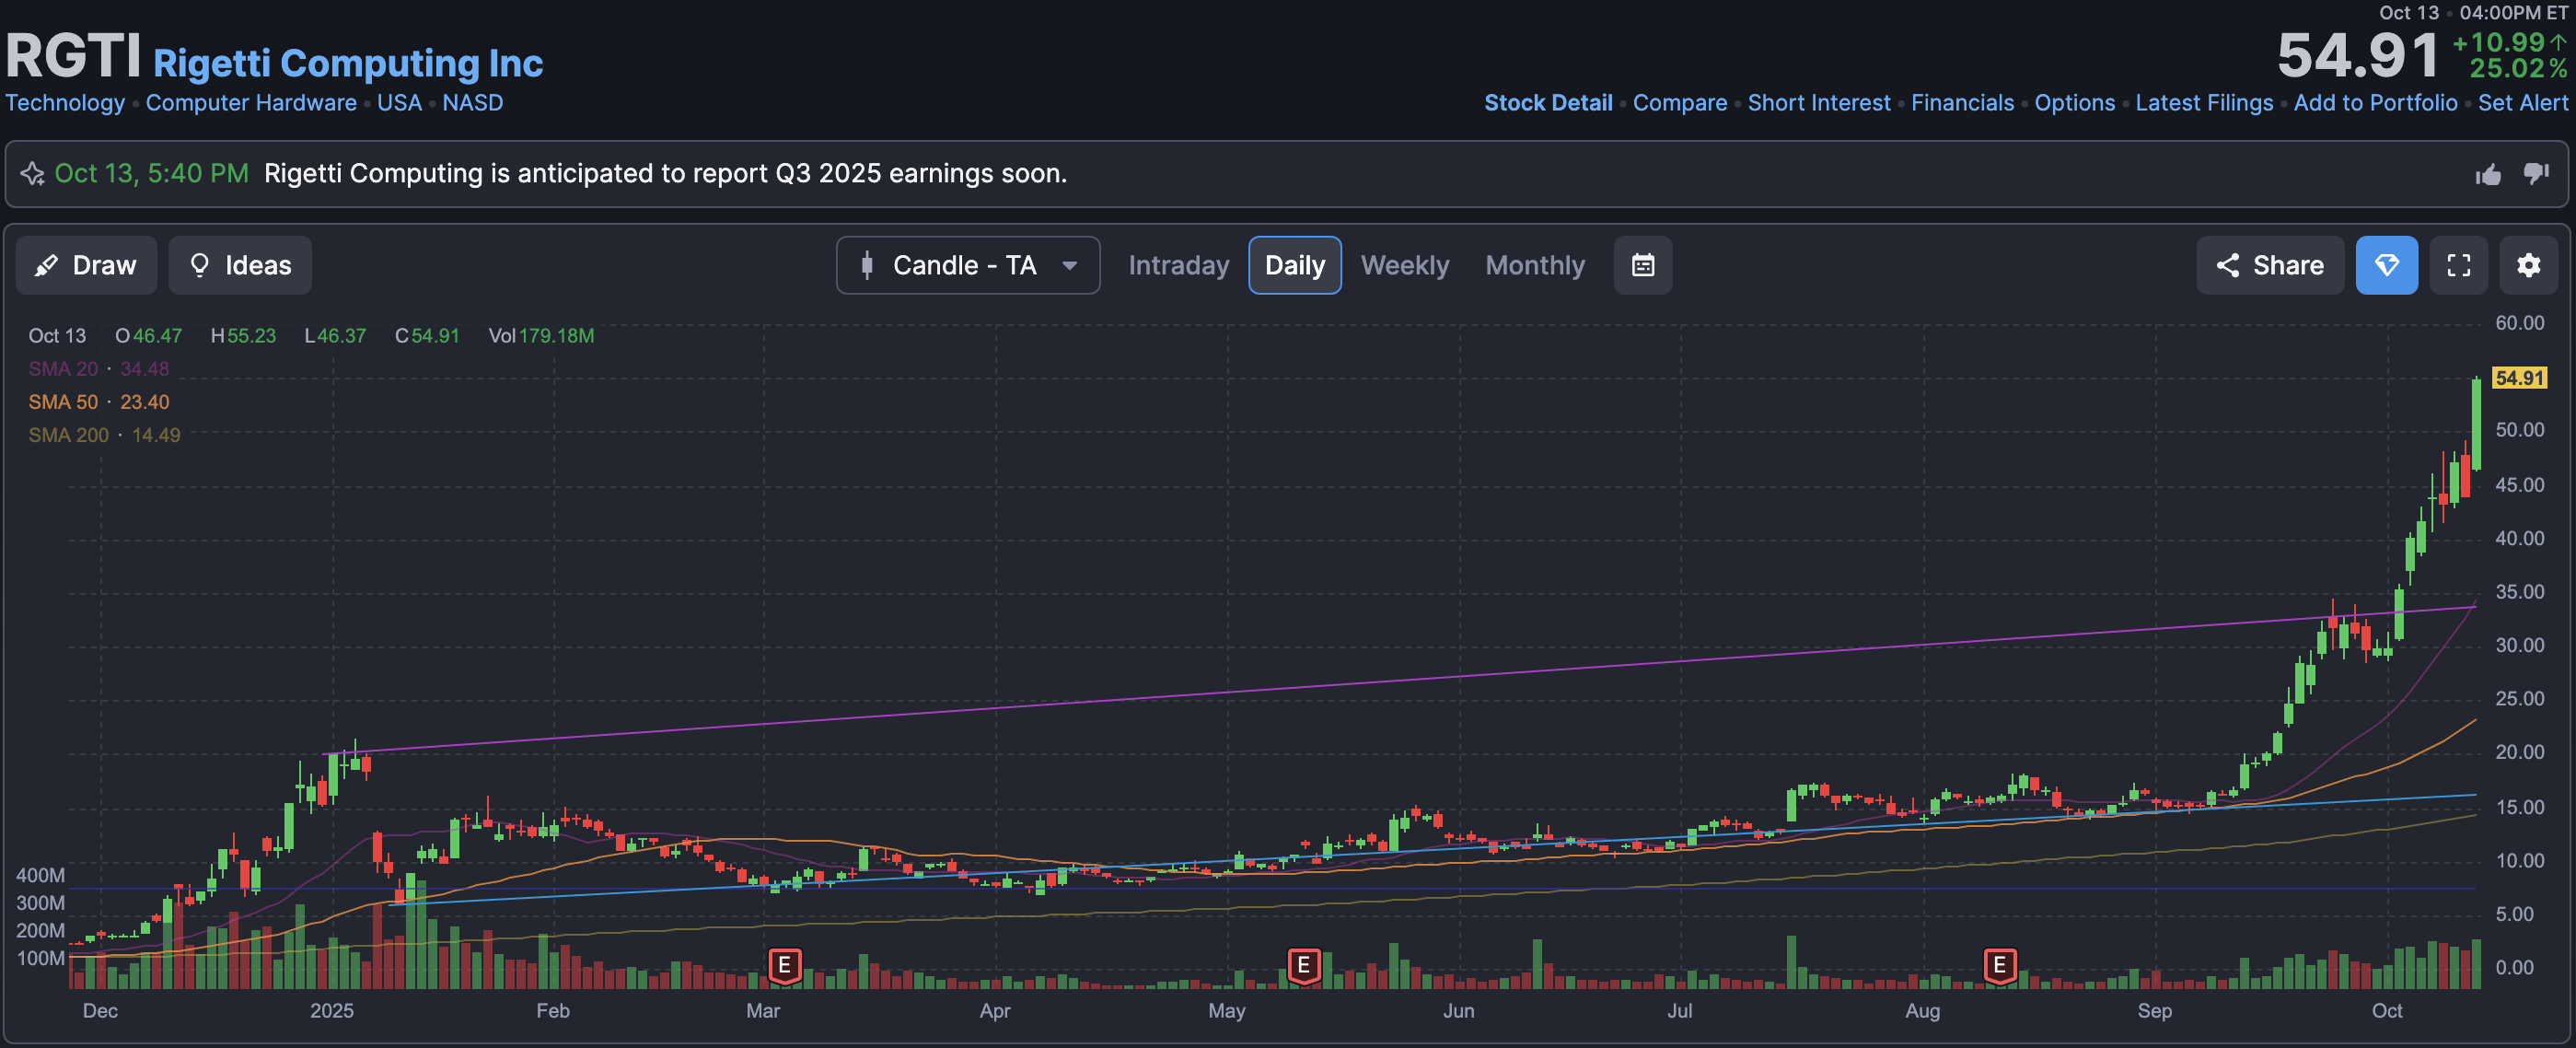Open the Short Interest tab link
The image size is (2576, 1048).
(x=1818, y=103)
